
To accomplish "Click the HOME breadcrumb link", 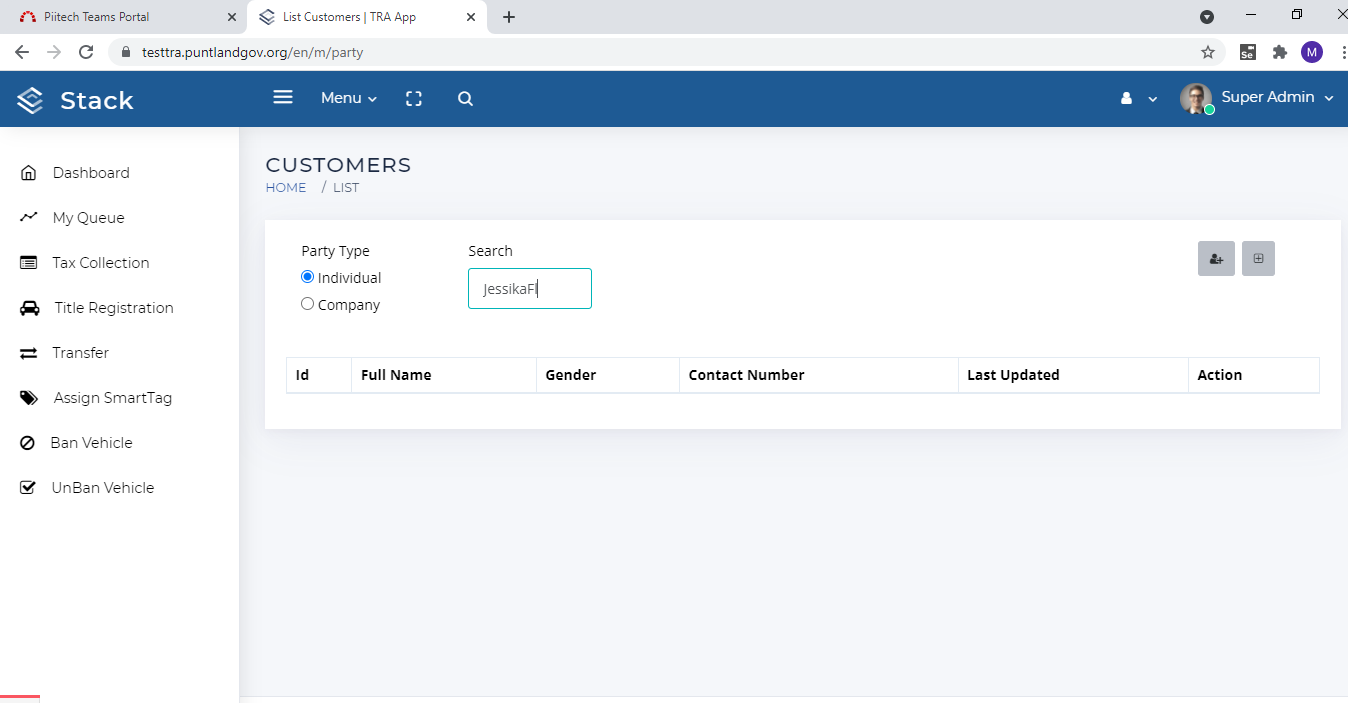I will click(x=286, y=188).
